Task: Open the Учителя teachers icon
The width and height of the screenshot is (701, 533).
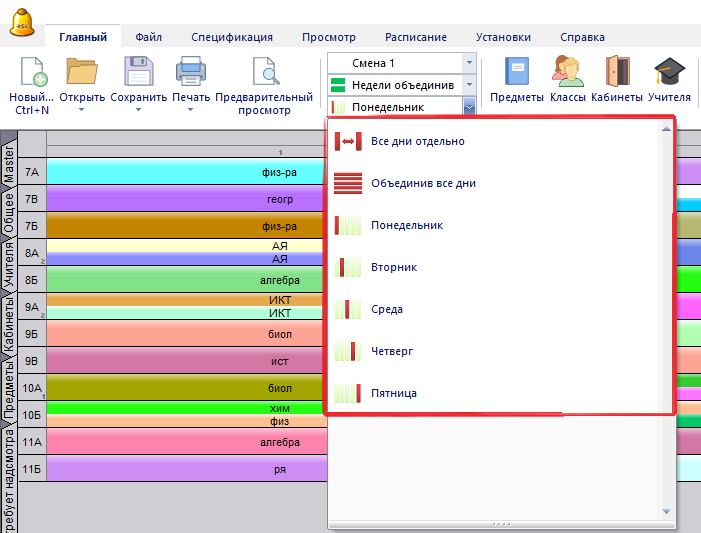Action: 668,74
